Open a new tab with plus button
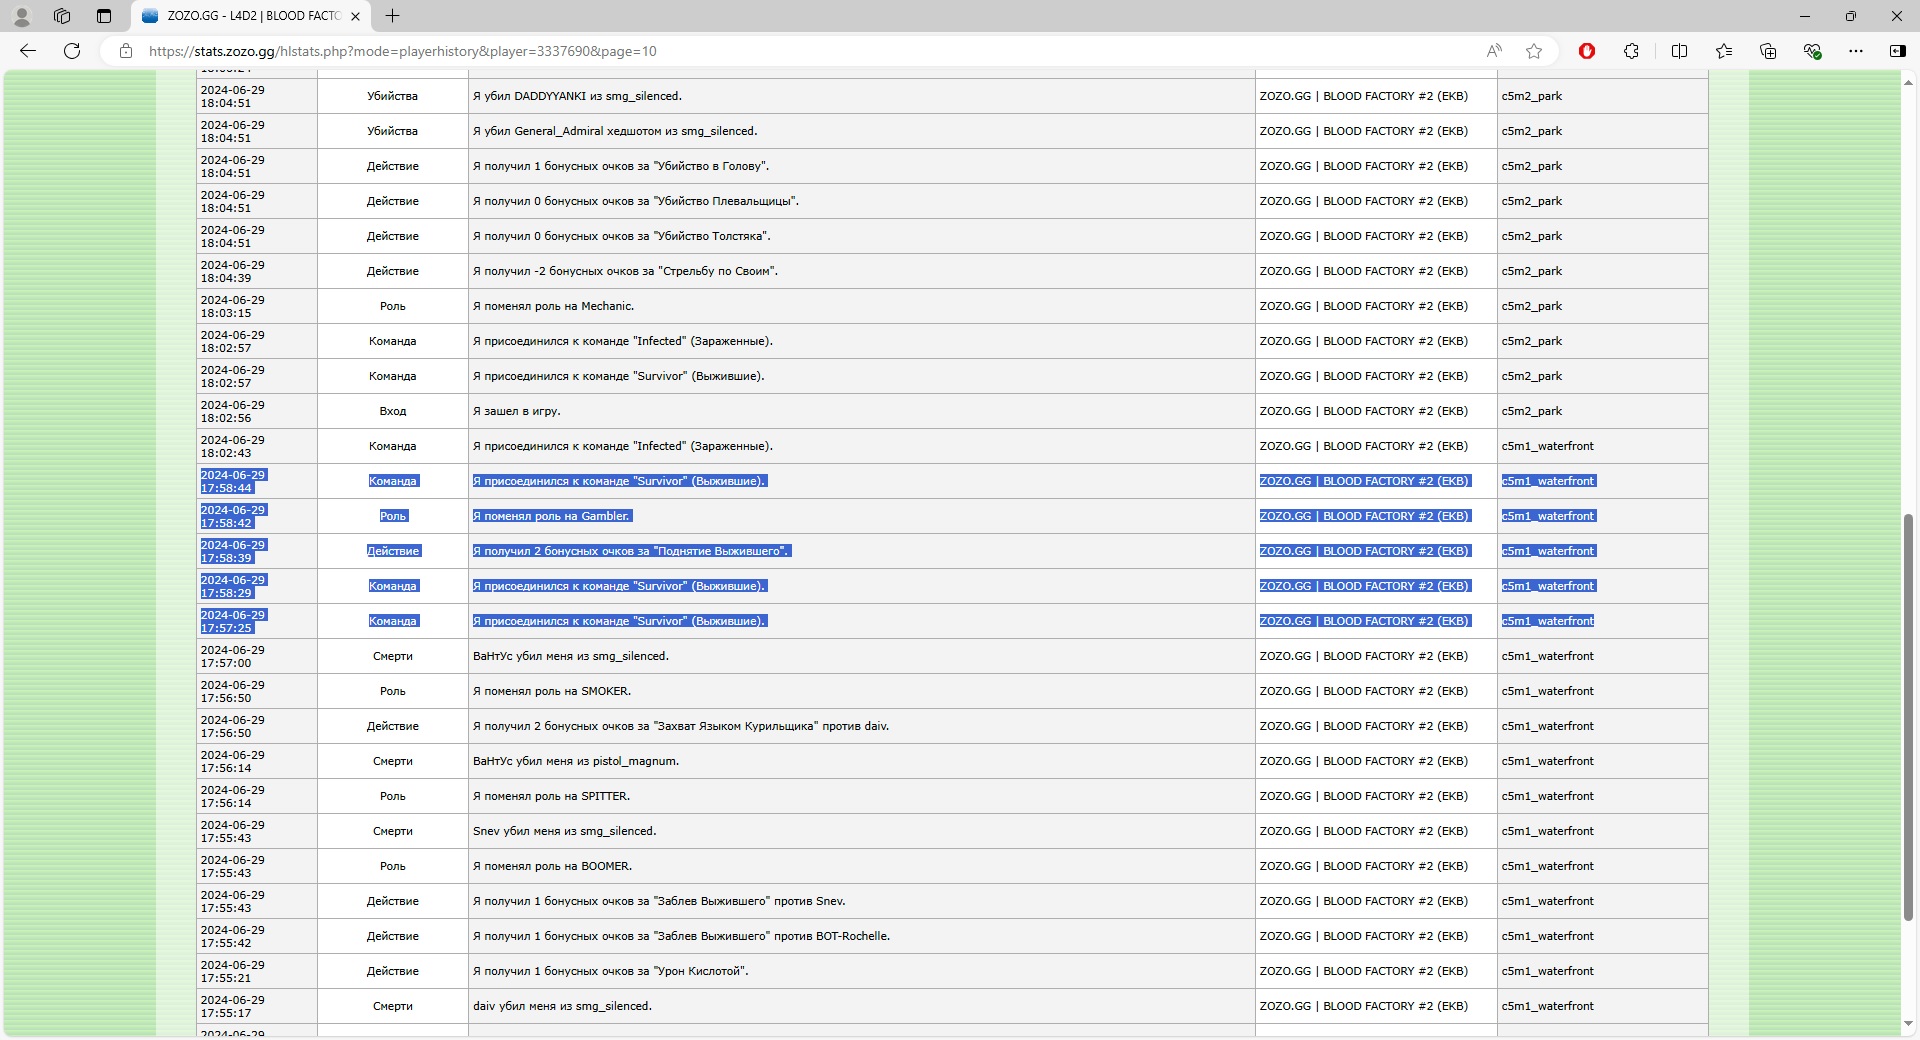This screenshot has height=1040, width=1920. pyautogui.click(x=393, y=16)
